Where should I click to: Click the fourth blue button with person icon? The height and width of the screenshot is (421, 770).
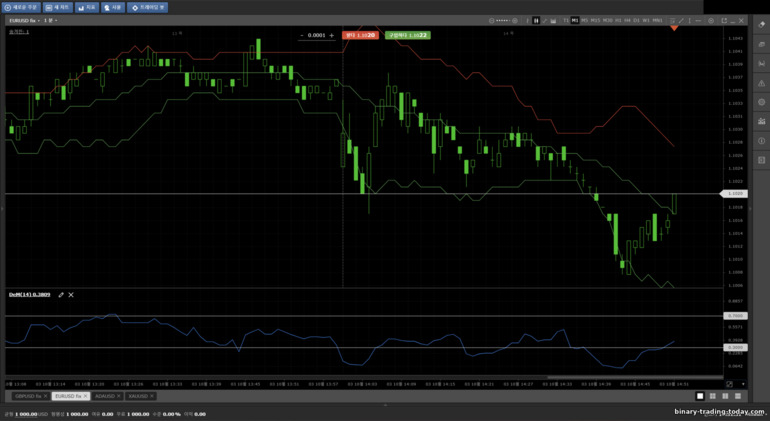coord(113,8)
